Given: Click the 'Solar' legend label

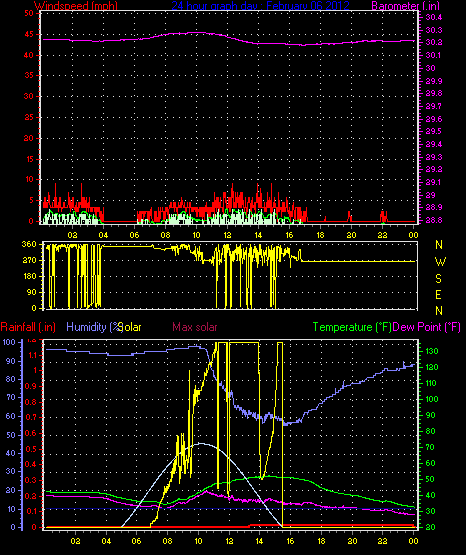Looking at the screenshot, I should coord(130,327).
